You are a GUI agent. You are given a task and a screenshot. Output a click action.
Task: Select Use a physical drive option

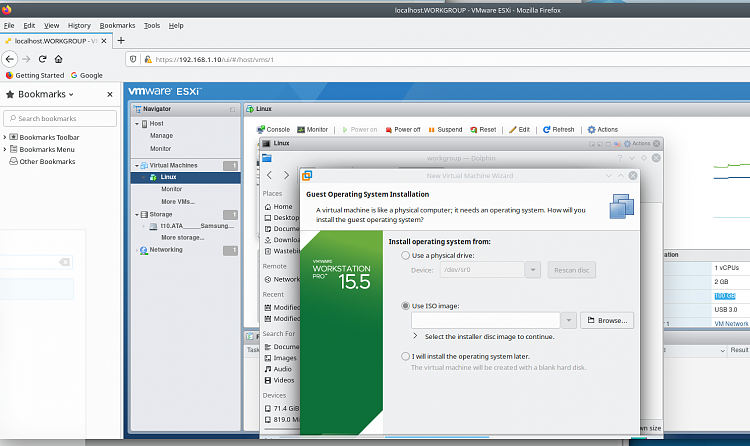(x=406, y=256)
